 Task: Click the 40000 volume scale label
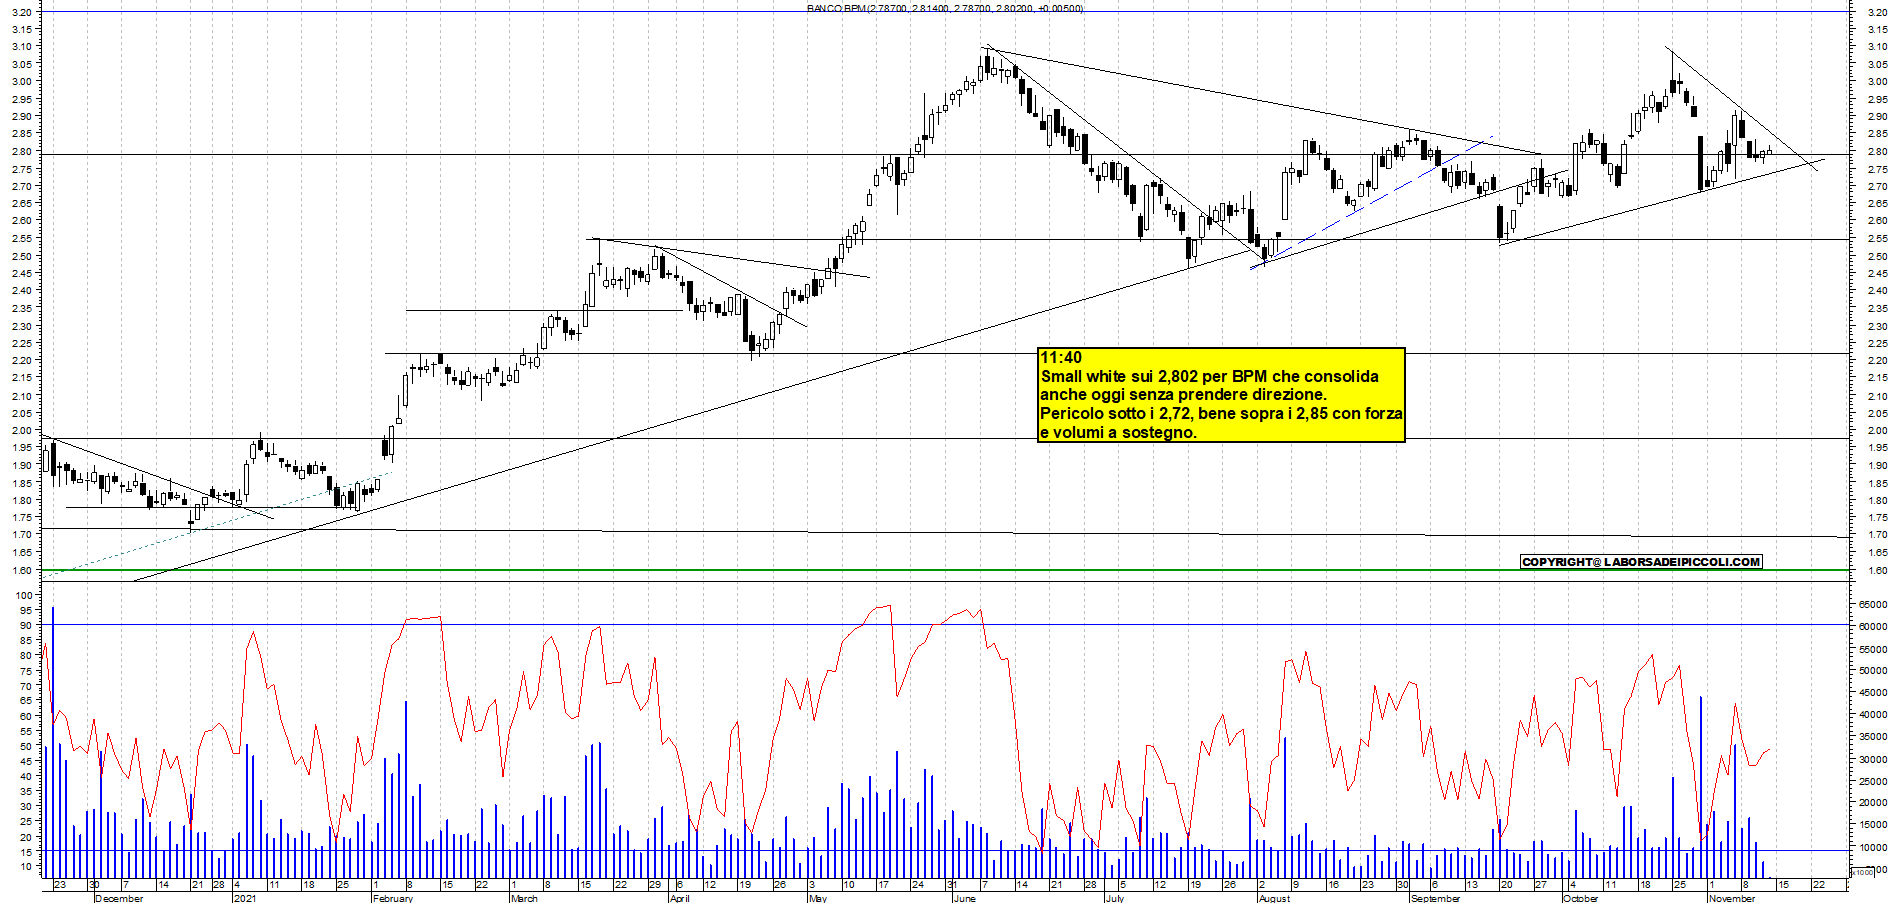[1872, 715]
